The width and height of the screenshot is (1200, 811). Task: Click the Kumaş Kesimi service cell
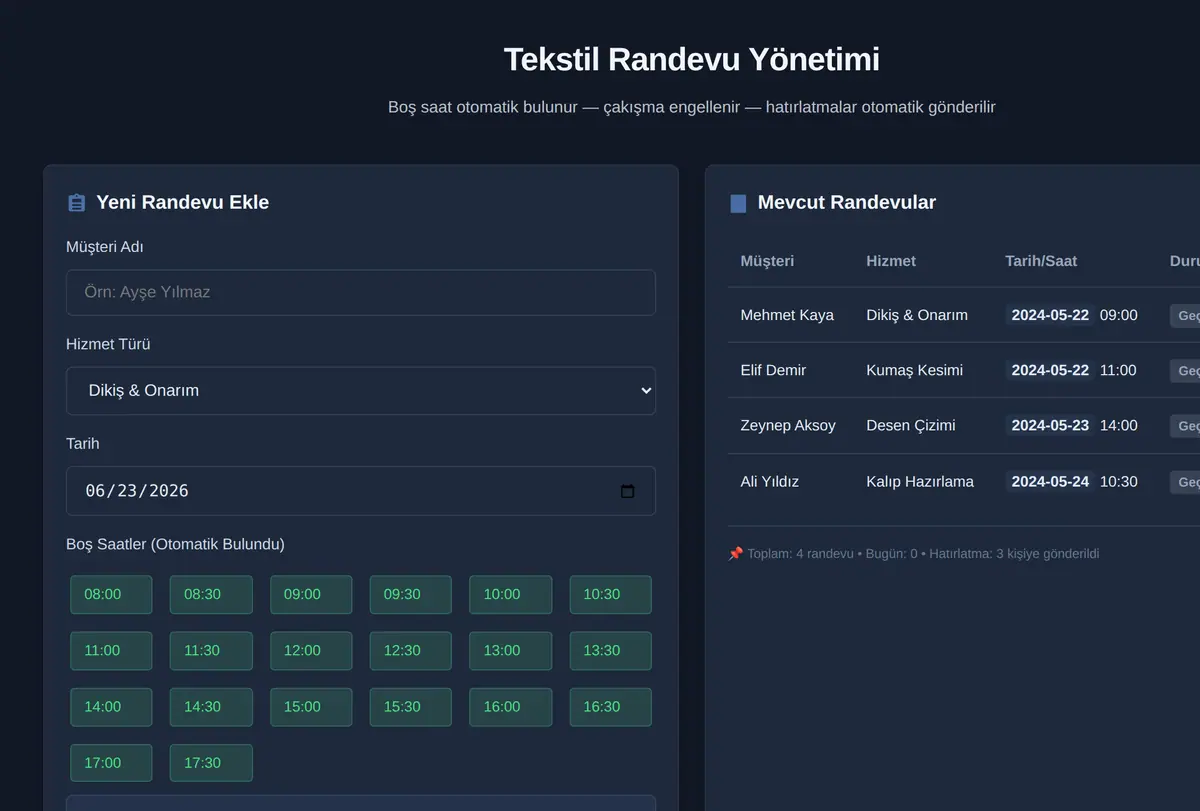[915, 370]
